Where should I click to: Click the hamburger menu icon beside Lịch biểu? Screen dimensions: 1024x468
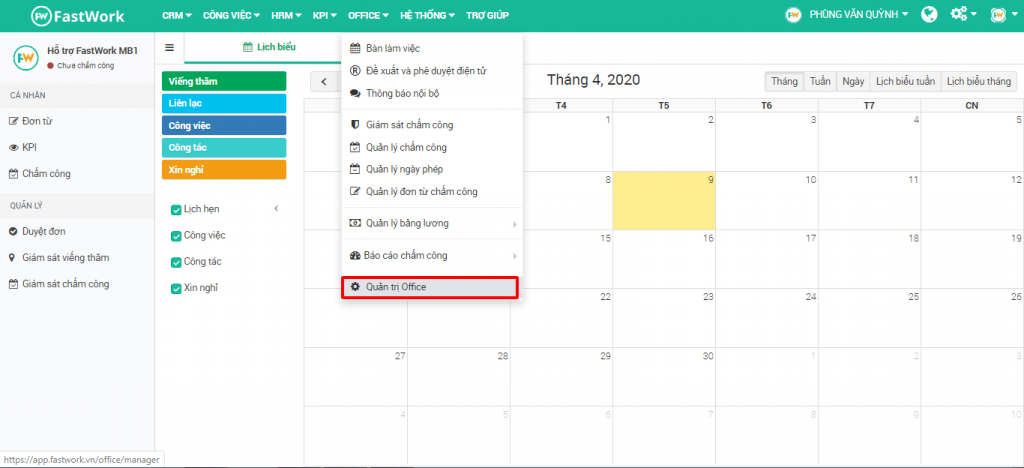tap(170, 47)
